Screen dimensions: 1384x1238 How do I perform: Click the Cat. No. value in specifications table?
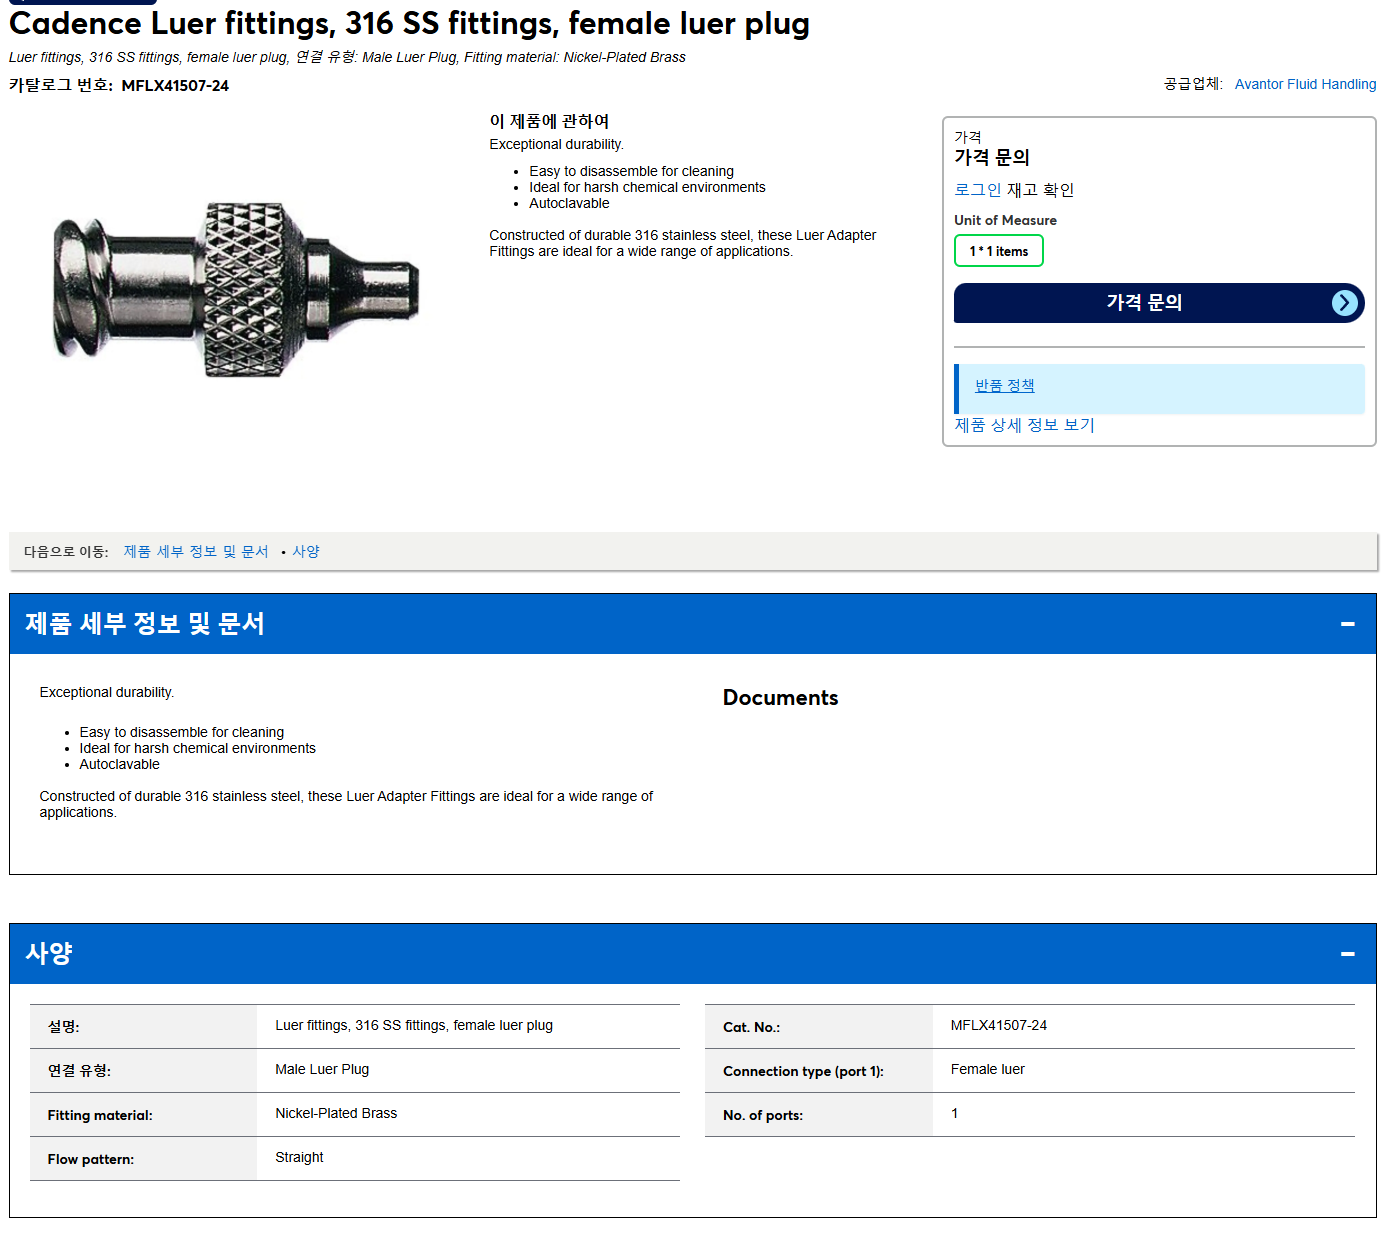tap(998, 1025)
